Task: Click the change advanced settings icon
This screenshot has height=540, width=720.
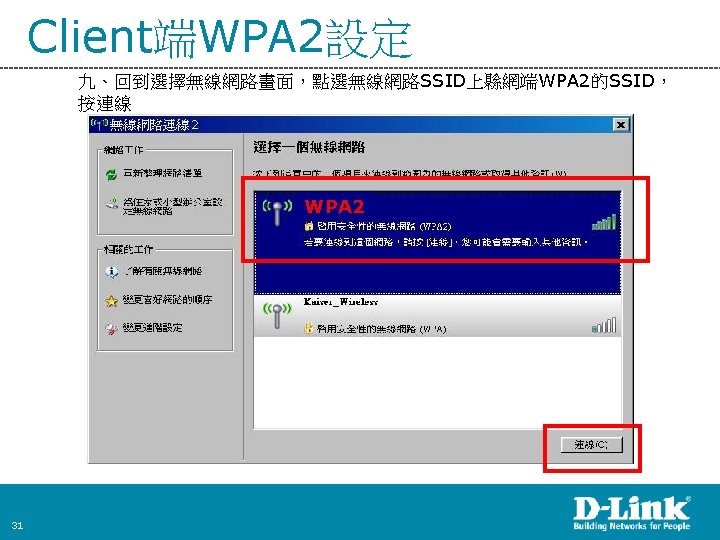Action: (x=111, y=329)
